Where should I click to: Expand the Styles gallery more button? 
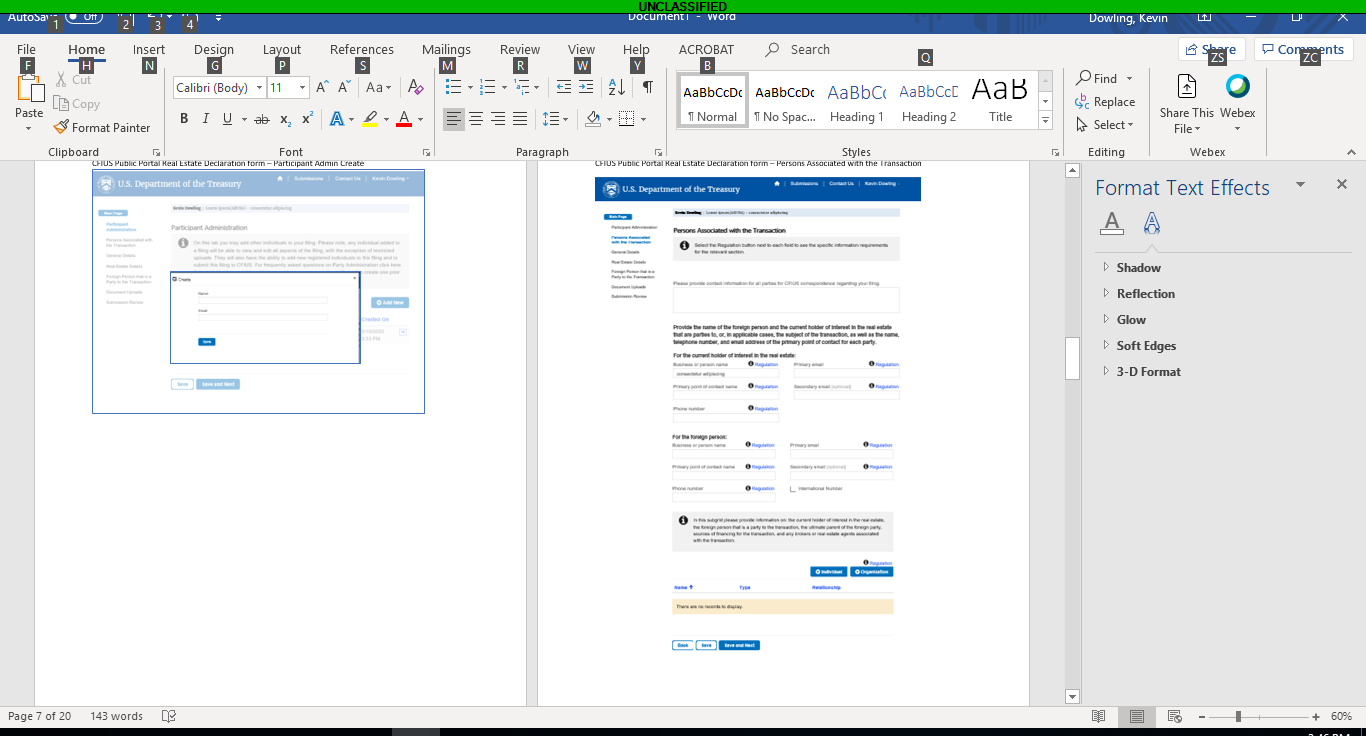tap(1045, 120)
